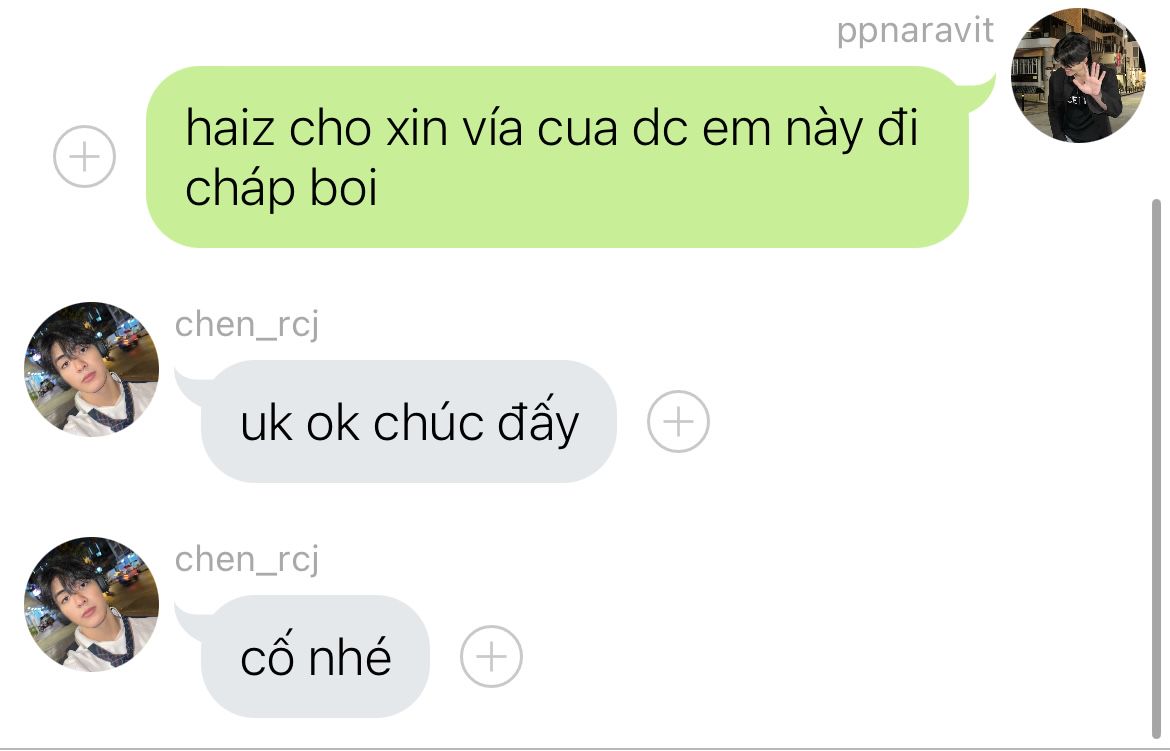The height and width of the screenshot is (751, 1170).
Task: Click the vertical scrollbar on the right edge
Action: coord(1156,470)
